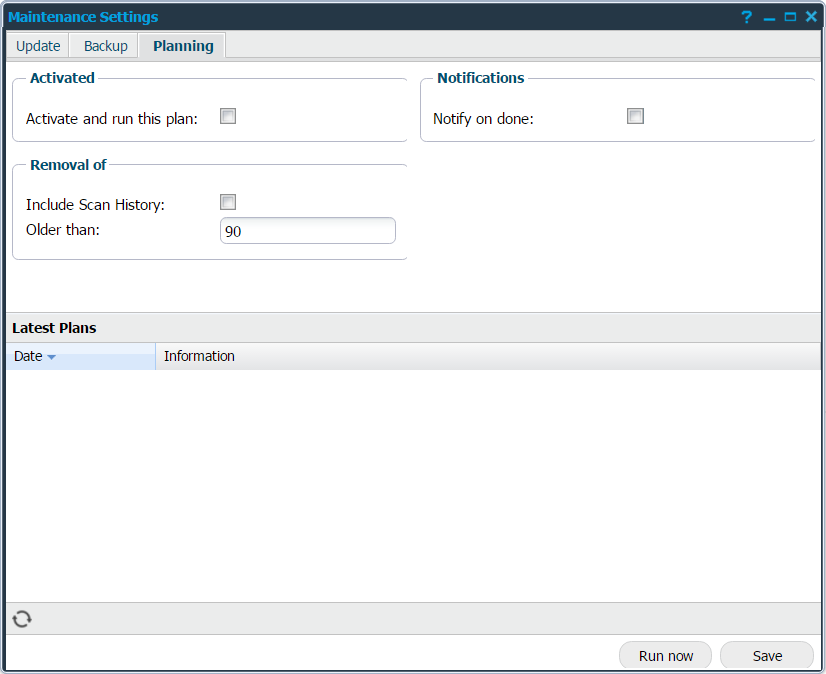Viewport: 826px width, 674px height.
Task: Enable the Activate and run this plan checkbox
Action: tap(228, 116)
